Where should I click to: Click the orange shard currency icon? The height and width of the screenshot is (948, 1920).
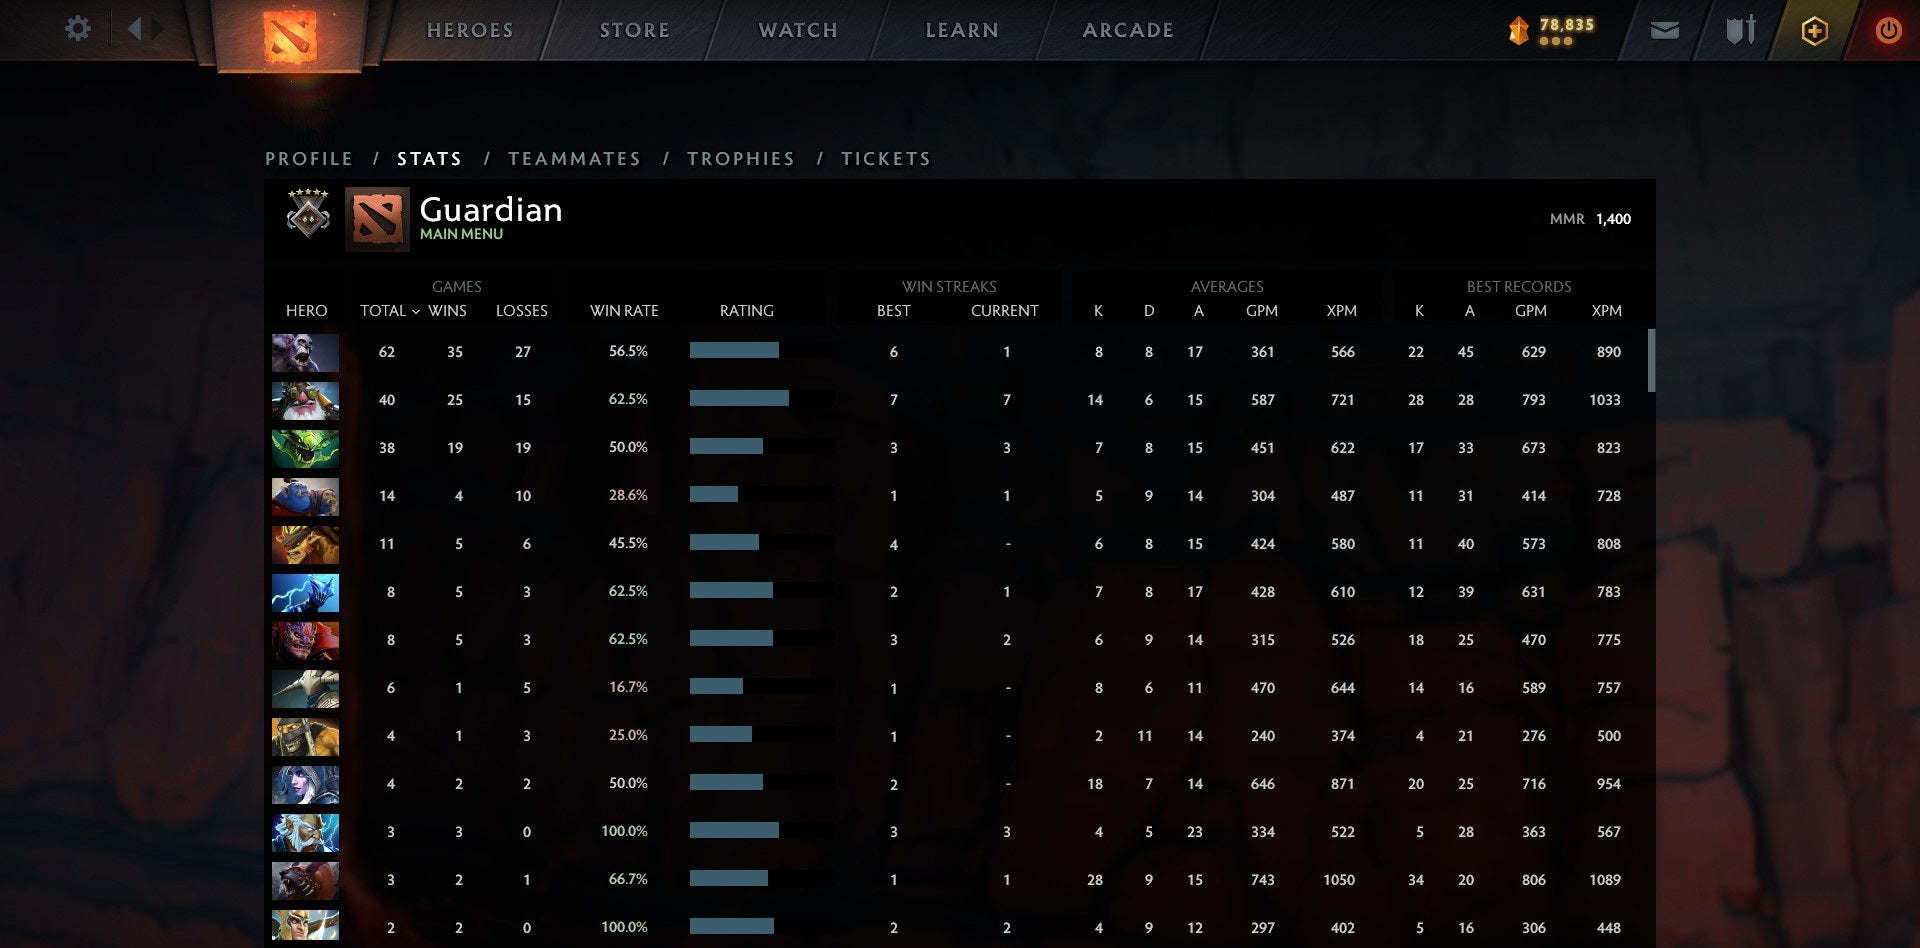[1517, 30]
